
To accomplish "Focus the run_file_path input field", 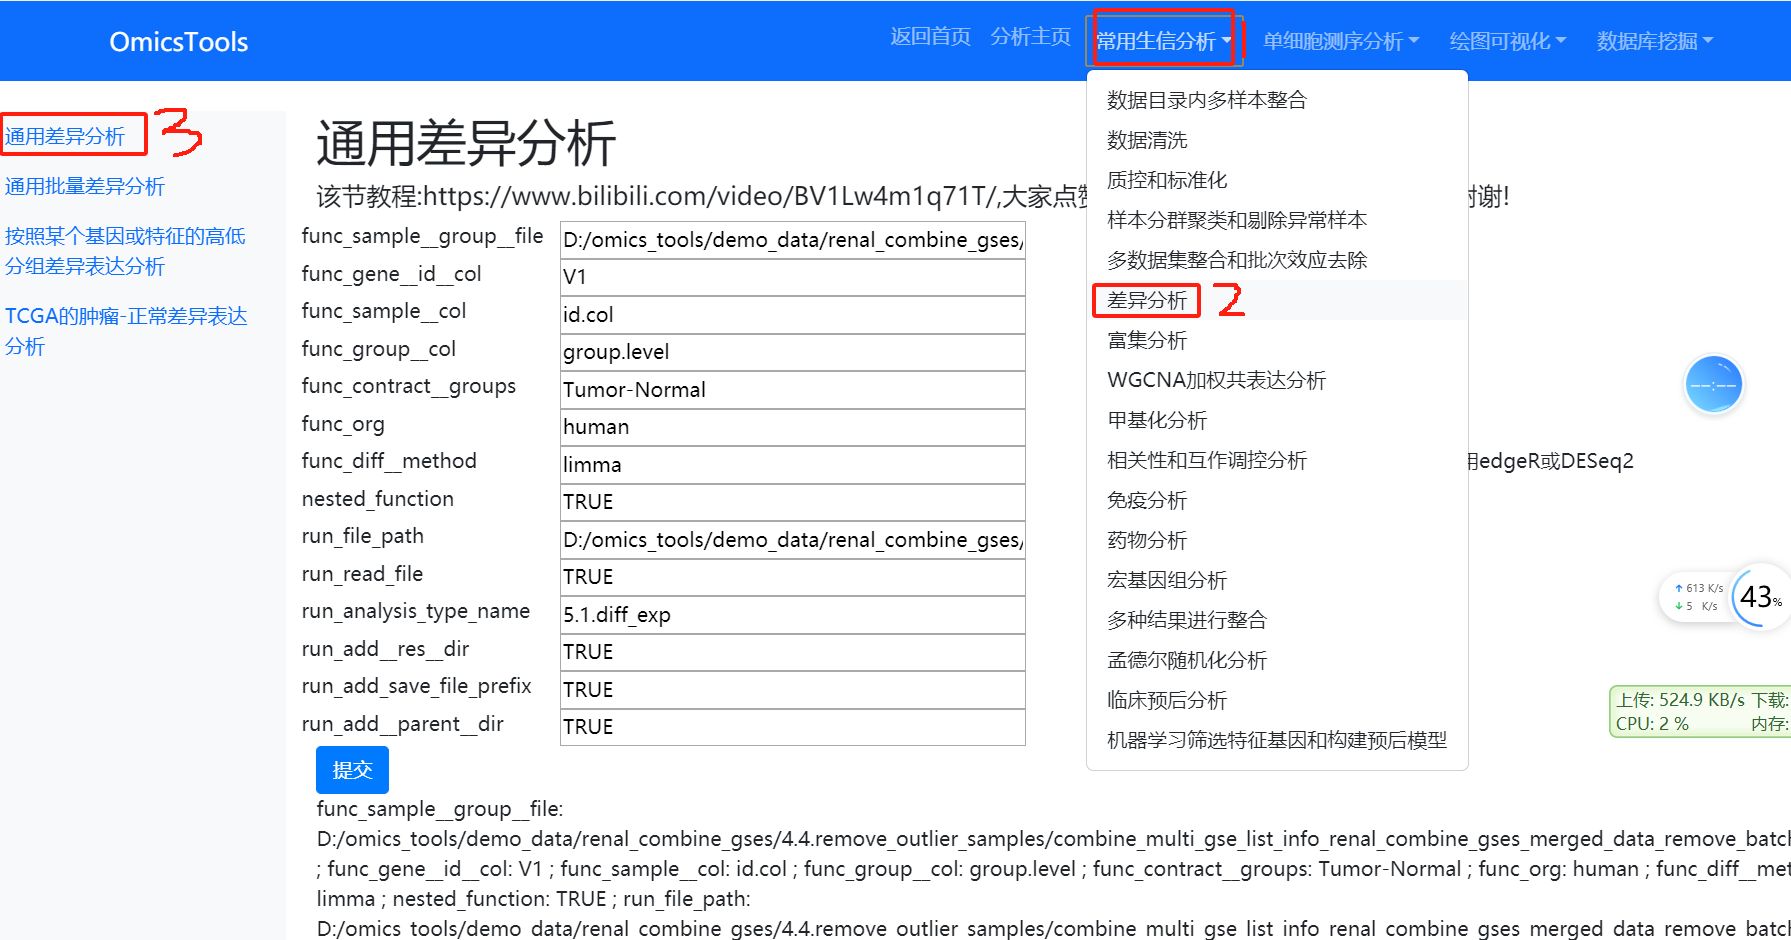I will tap(793, 540).
